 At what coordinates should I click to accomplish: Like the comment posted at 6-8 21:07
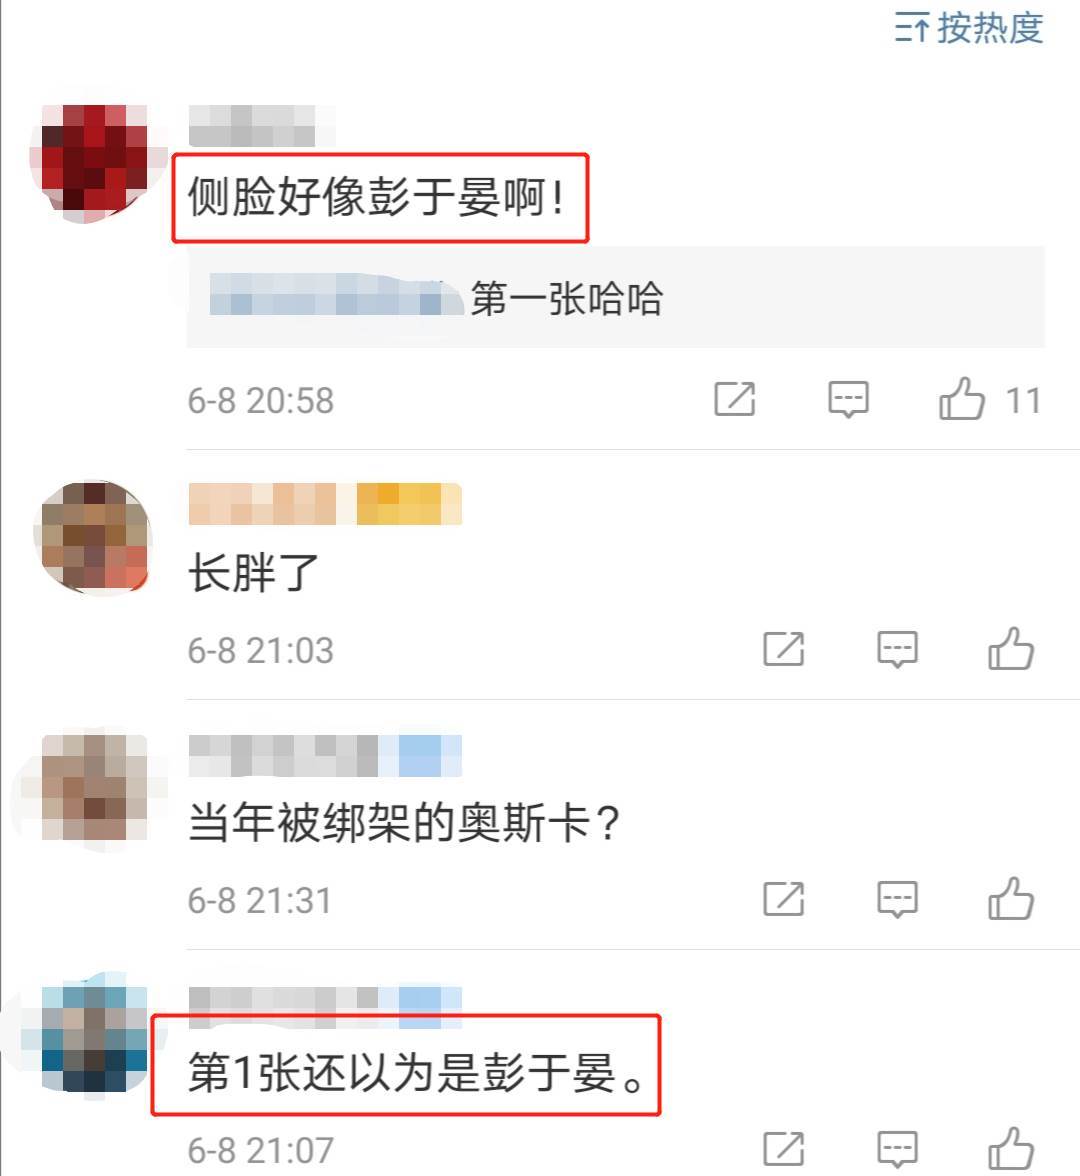[1011, 1149]
